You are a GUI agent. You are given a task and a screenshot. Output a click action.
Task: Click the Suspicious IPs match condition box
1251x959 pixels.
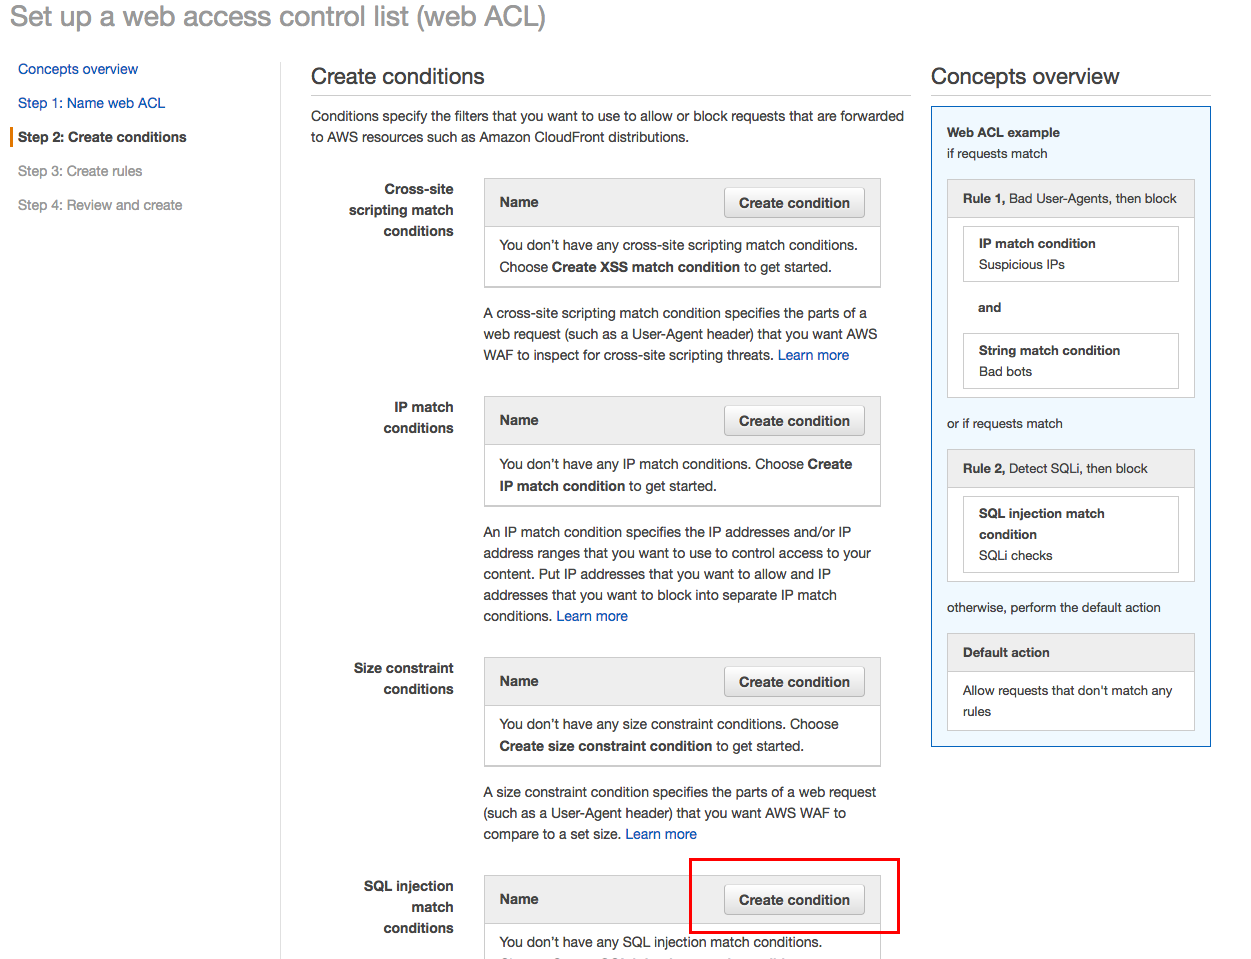pyautogui.click(x=1070, y=253)
